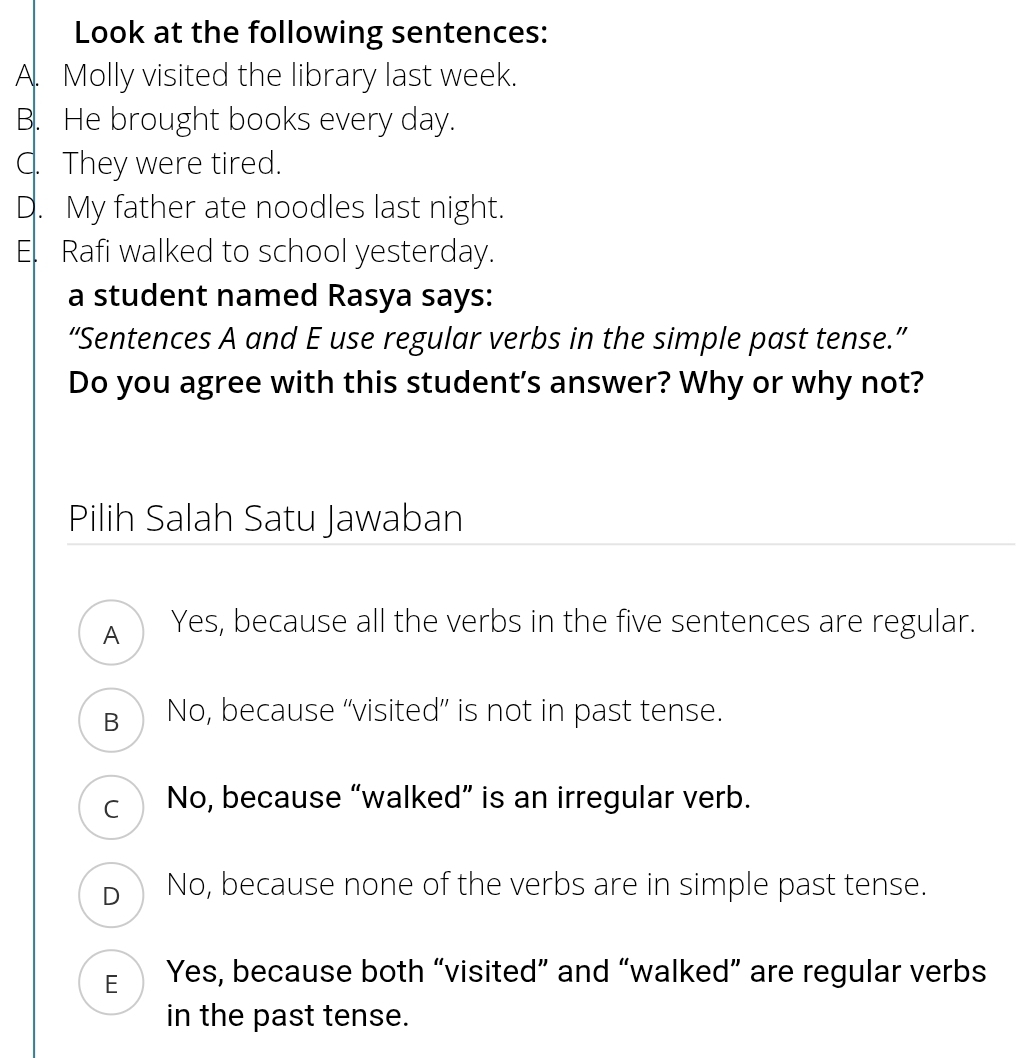Click the "Pilih Salah Satu Jawaban" heading

point(266,519)
